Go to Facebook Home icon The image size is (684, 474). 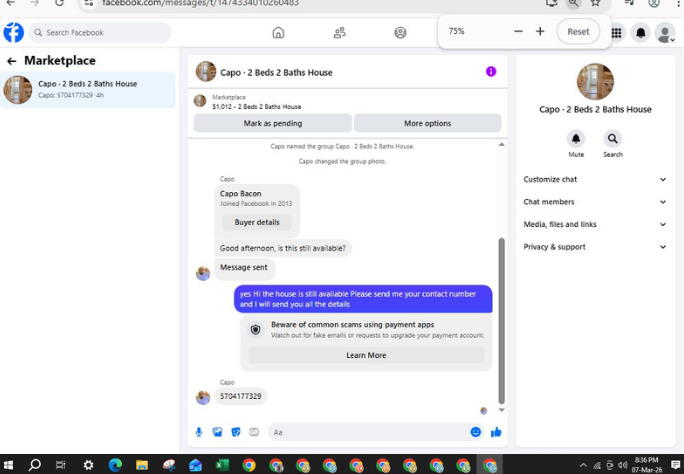pyautogui.click(x=278, y=33)
